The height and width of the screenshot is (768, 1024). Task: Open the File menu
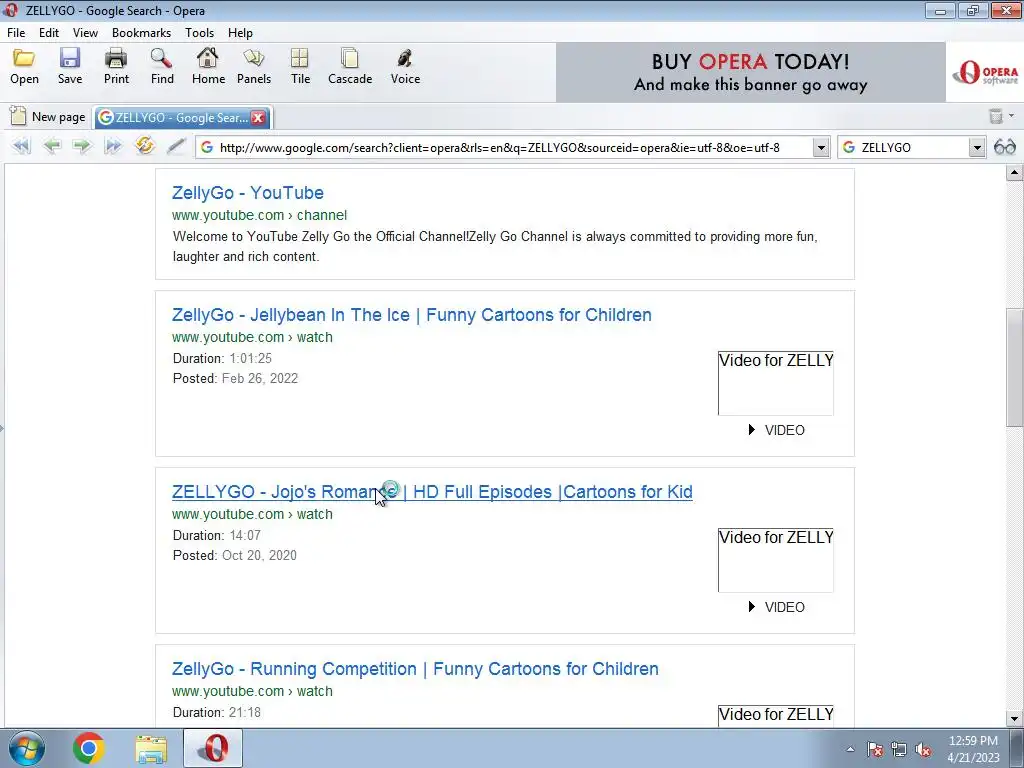[x=16, y=33]
